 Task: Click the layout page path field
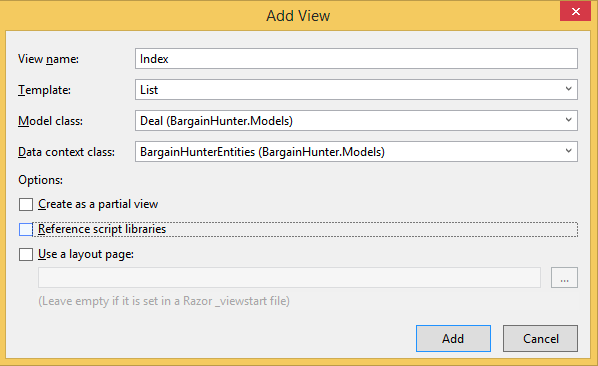[289, 278]
